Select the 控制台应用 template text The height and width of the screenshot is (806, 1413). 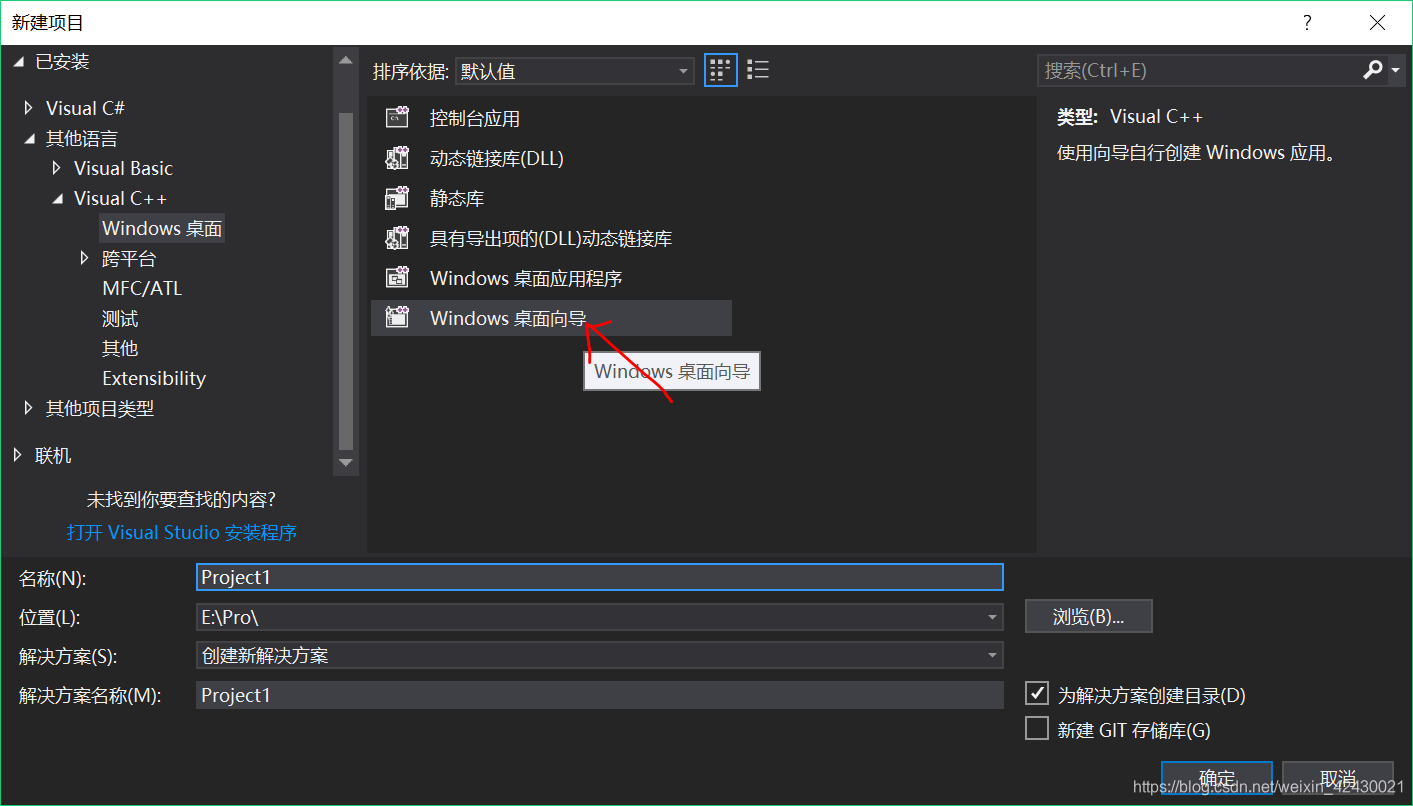coord(475,118)
